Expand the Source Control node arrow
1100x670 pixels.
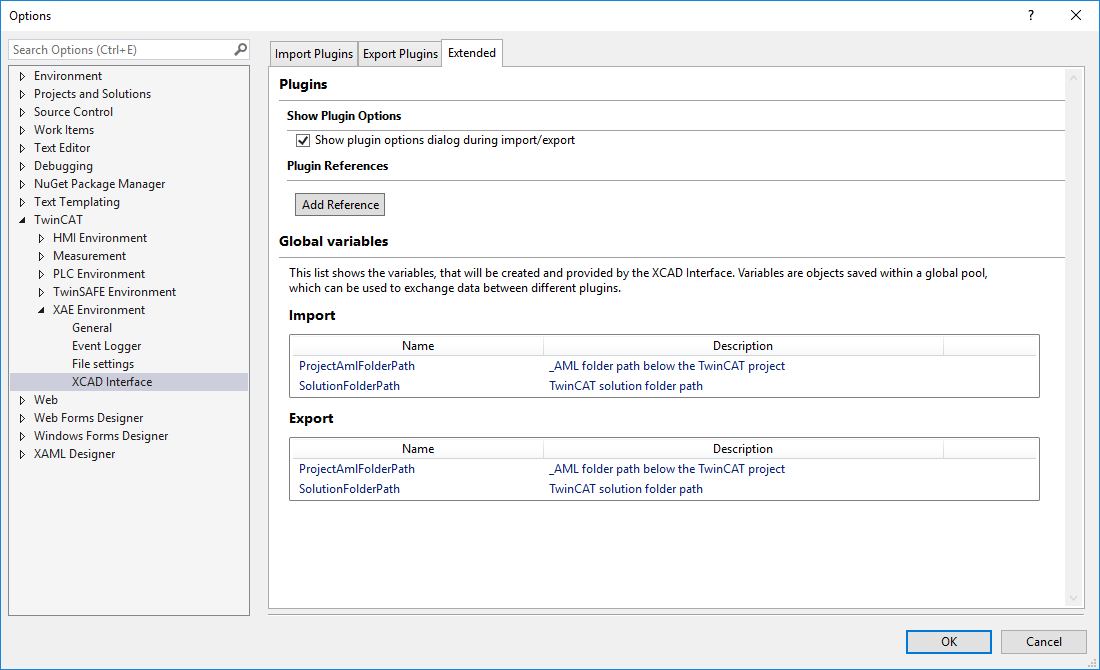pyautogui.click(x=22, y=112)
